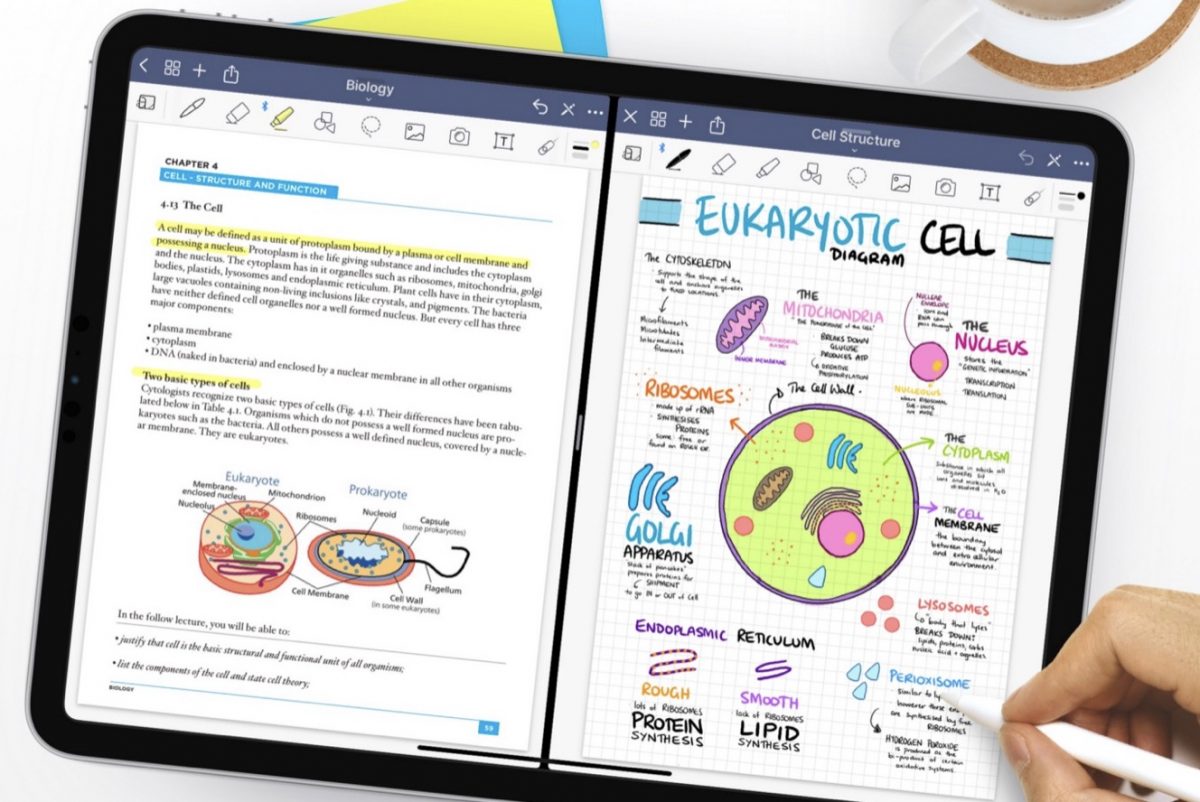The height and width of the screenshot is (802, 1200).
Task: Pick the black color swatch in Cell Structure pane
Action: tap(1081, 196)
